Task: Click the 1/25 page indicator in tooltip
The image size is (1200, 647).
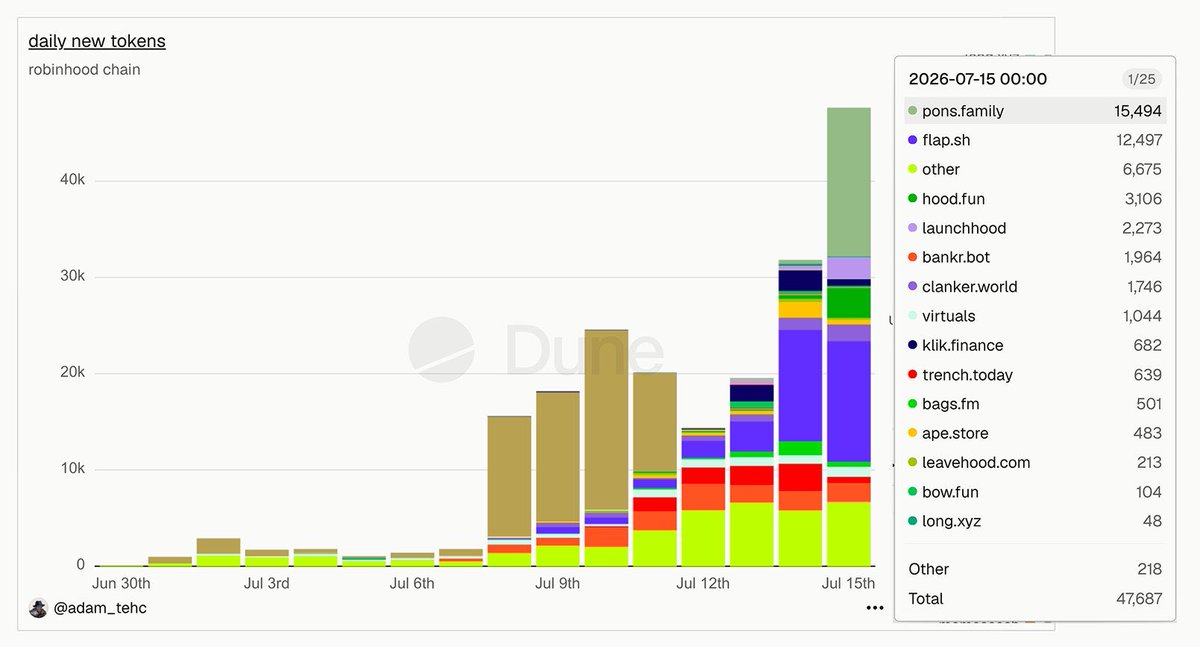Action: point(1141,79)
